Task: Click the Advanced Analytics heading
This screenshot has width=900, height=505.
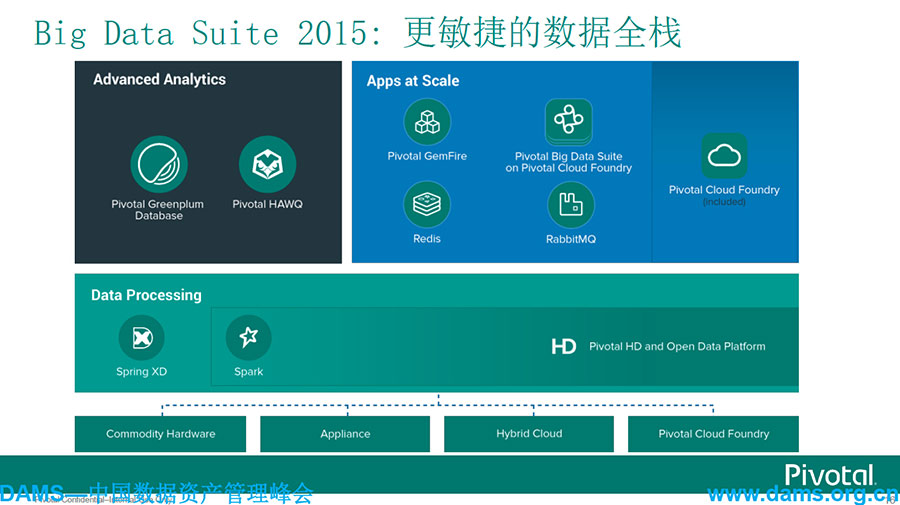Action: 160,80
